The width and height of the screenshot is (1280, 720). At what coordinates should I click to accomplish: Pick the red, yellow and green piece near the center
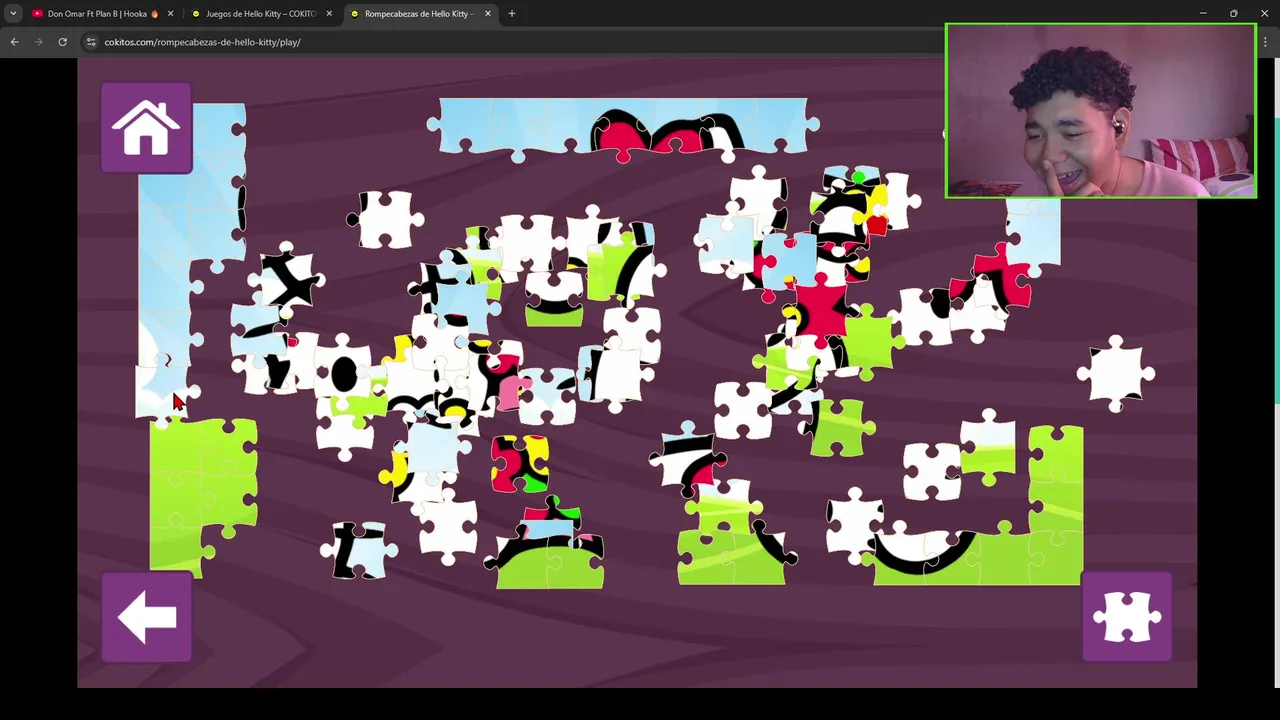click(520, 463)
